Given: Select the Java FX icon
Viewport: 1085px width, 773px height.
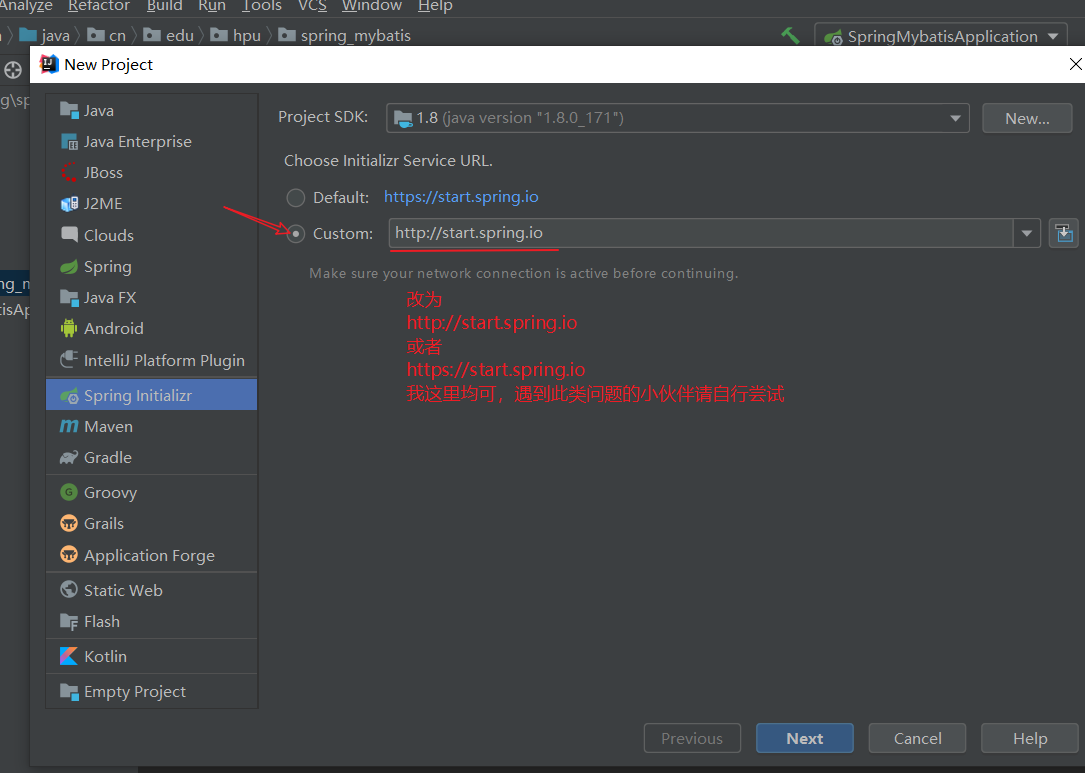Looking at the screenshot, I should [69, 298].
